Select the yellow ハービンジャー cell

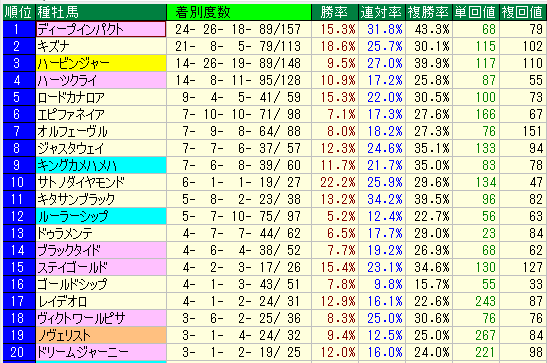click(x=101, y=63)
